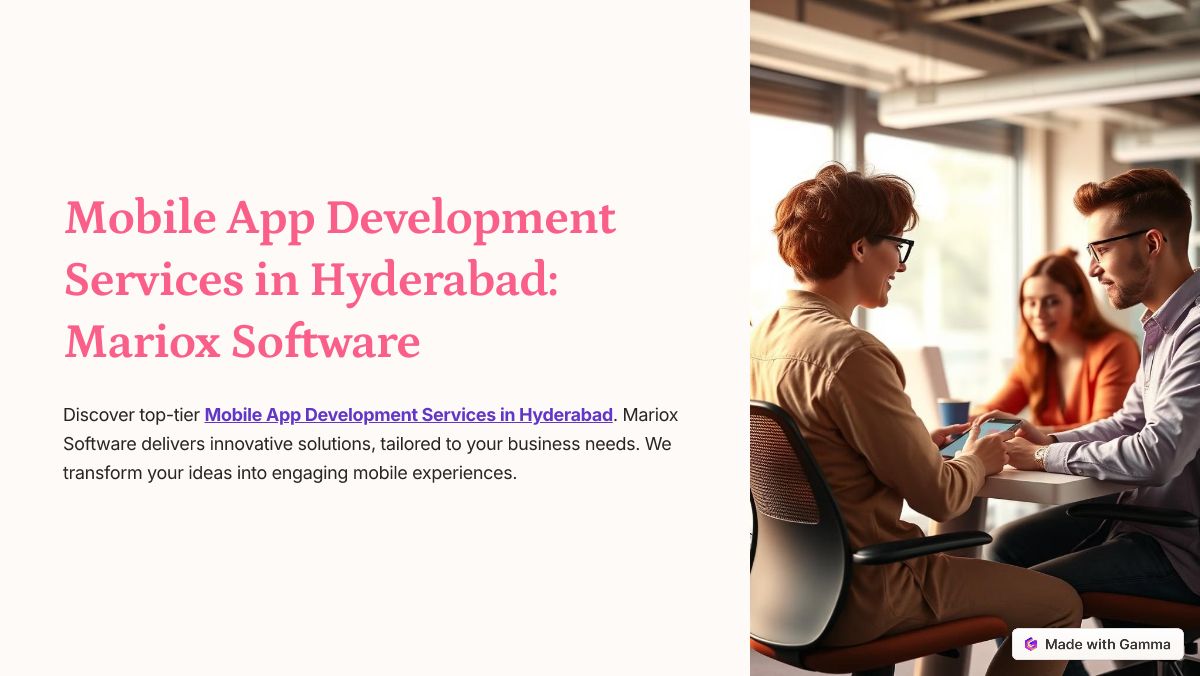Select the "Mobile App Development" title line

340,218
